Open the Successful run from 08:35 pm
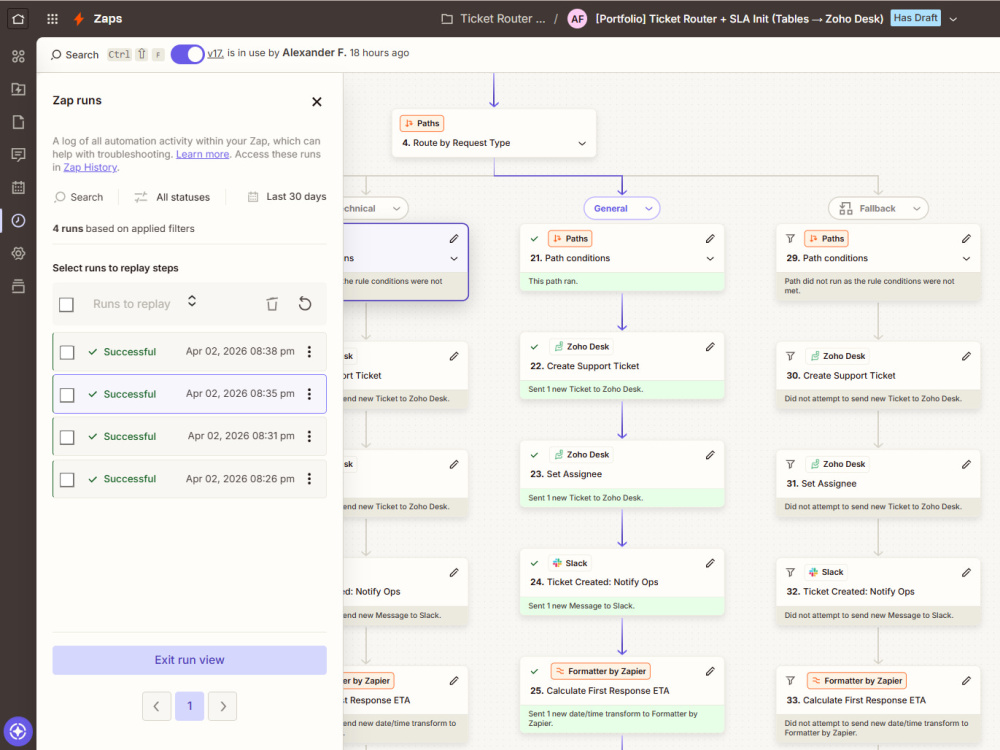 (x=189, y=394)
